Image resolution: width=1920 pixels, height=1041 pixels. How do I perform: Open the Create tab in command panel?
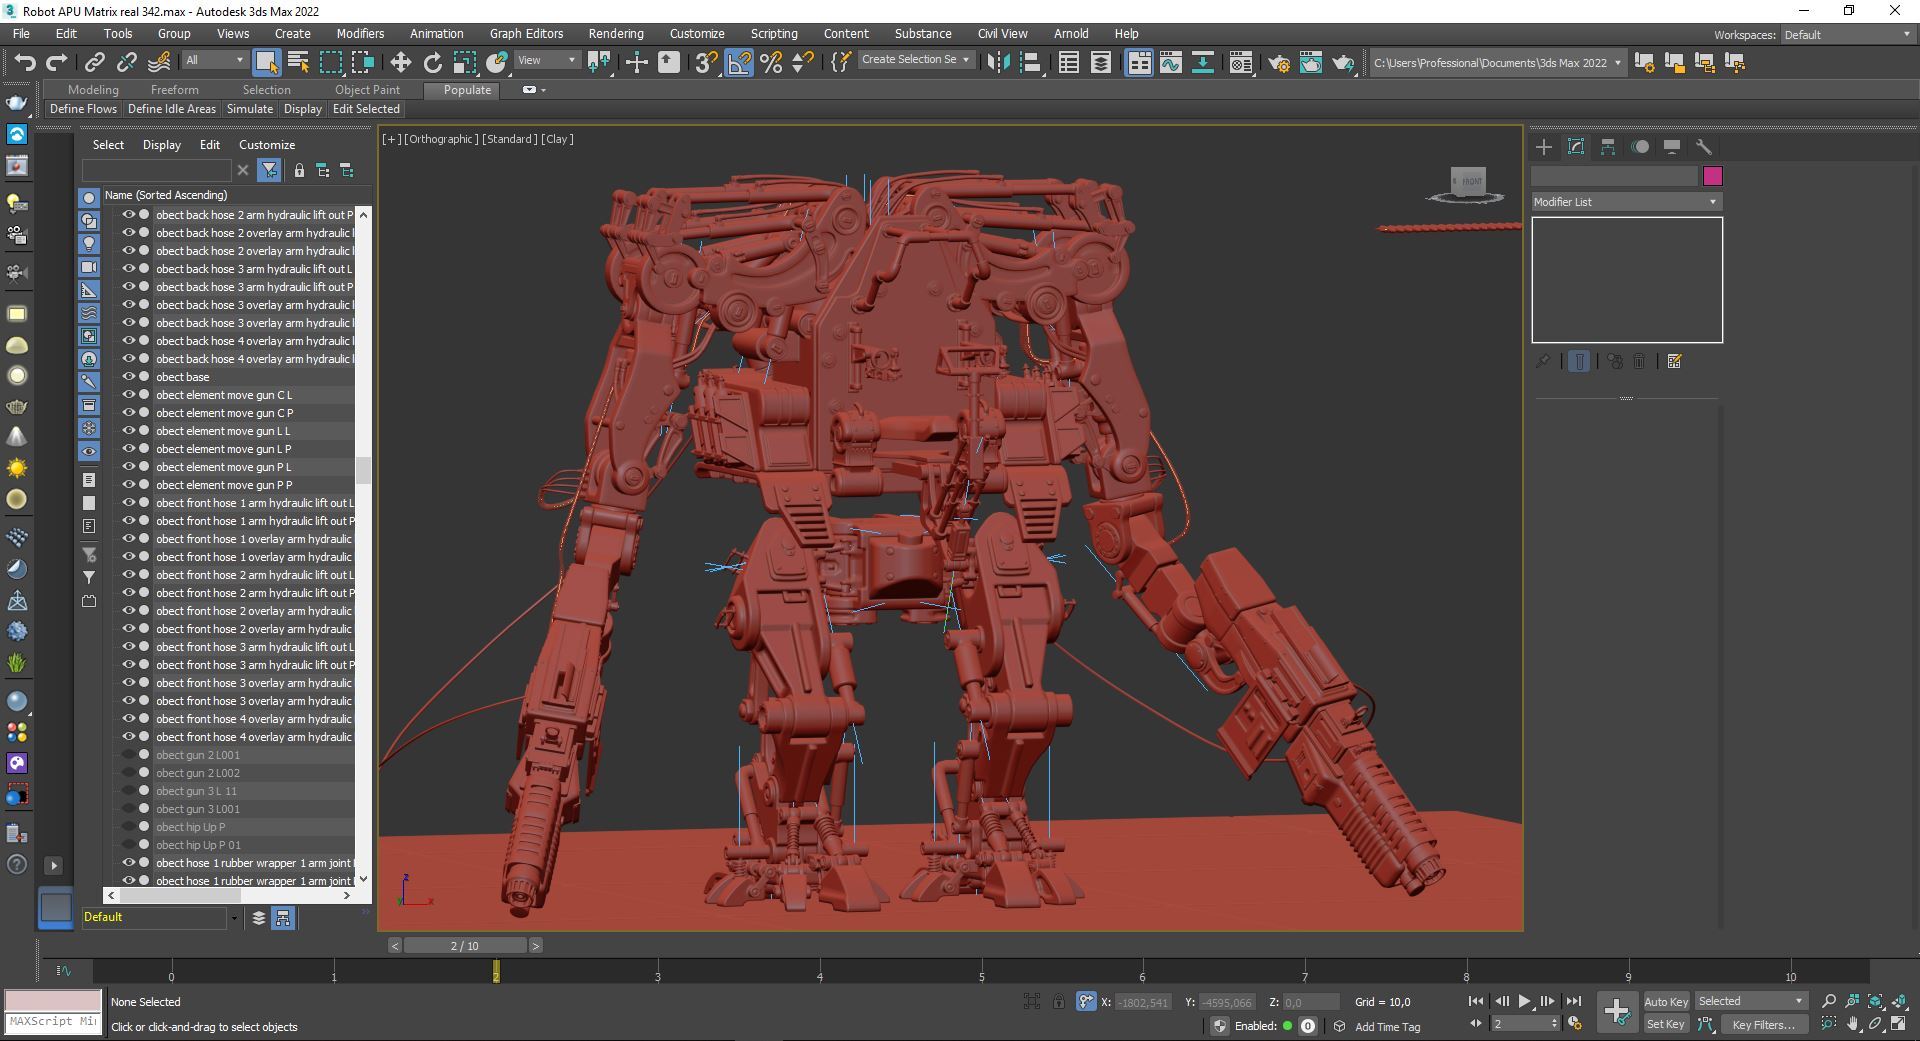point(1543,147)
